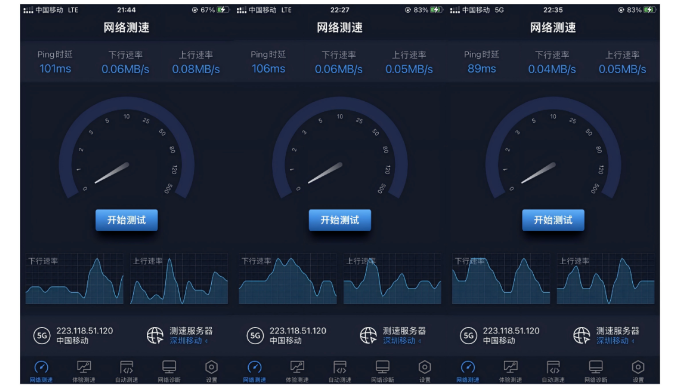Tap the 5G signal indicator in the 22:35 status bar
Screen dimensions: 680x389
(499, 10)
